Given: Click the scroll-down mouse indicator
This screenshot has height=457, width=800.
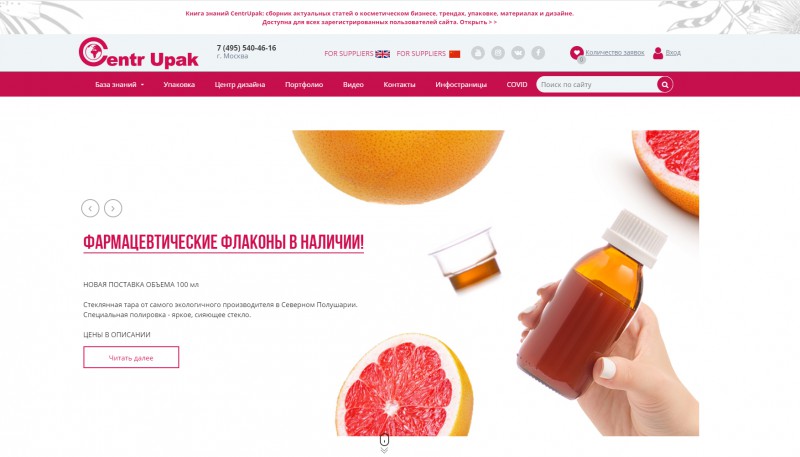Looking at the screenshot, I should (x=384, y=442).
